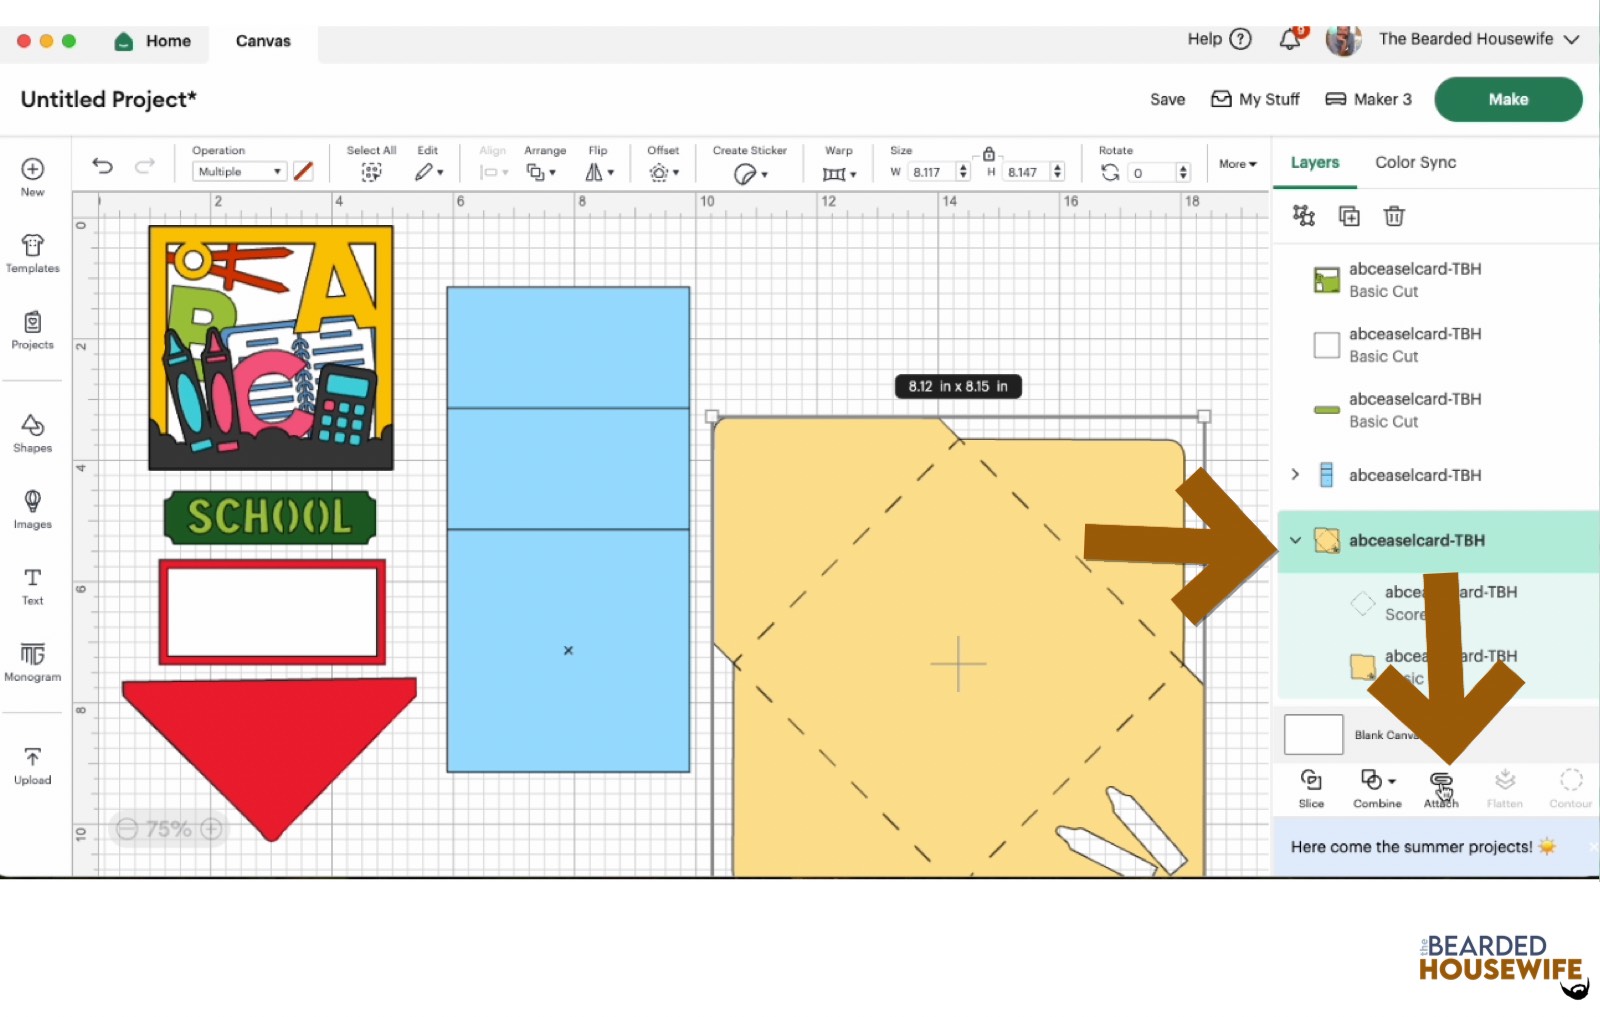Open the Templates panel in sidebar
1600x1017 pixels.
32,253
